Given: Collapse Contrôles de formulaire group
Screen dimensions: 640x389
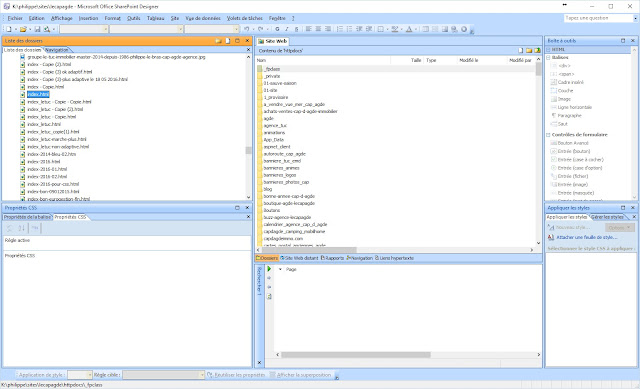Looking at the screenshot, I should coord(549,135).
